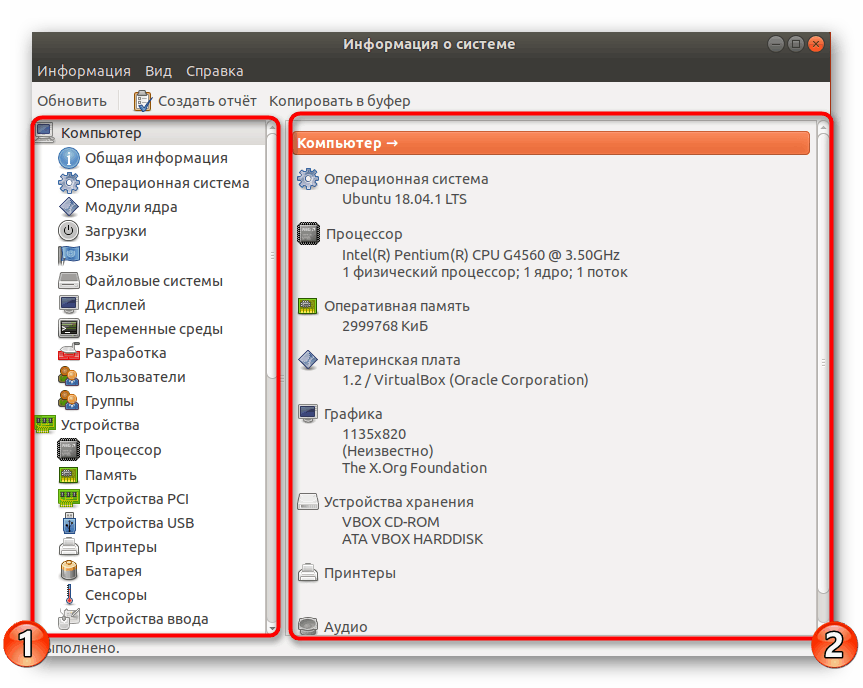The image size is (863, 688).
Task: Select Устройства PCI in the sidebar
Action: click(137, 499)
